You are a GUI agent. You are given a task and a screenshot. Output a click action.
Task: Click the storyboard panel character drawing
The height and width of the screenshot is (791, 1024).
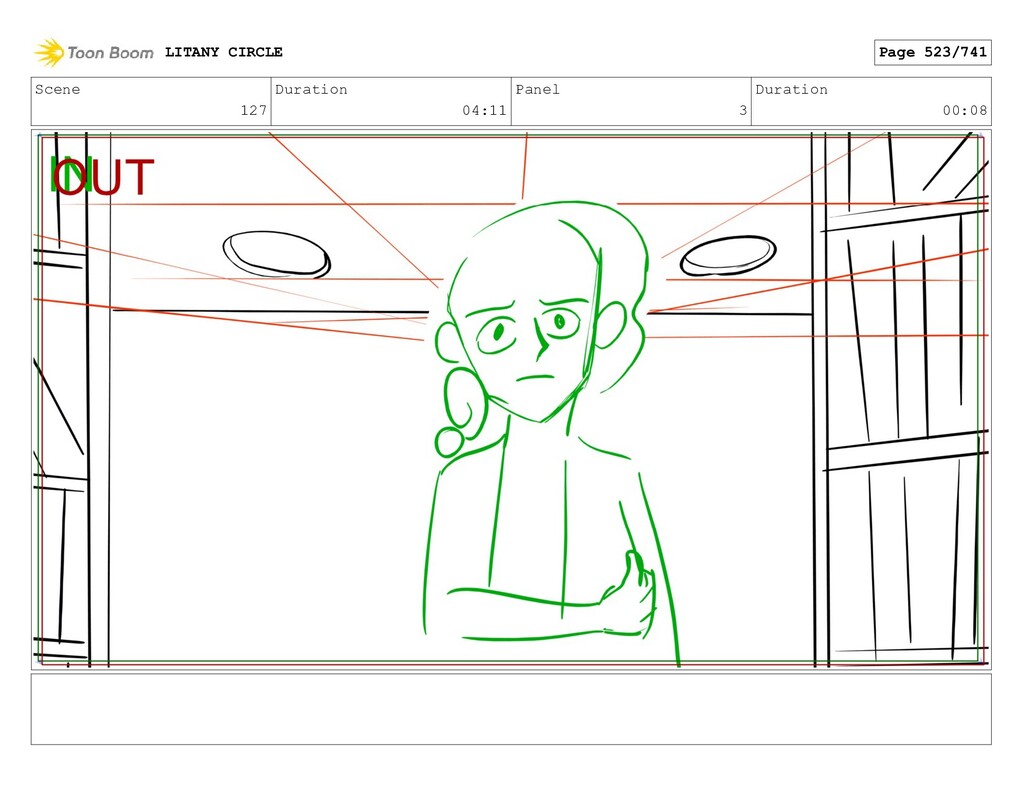coord(550,433)
